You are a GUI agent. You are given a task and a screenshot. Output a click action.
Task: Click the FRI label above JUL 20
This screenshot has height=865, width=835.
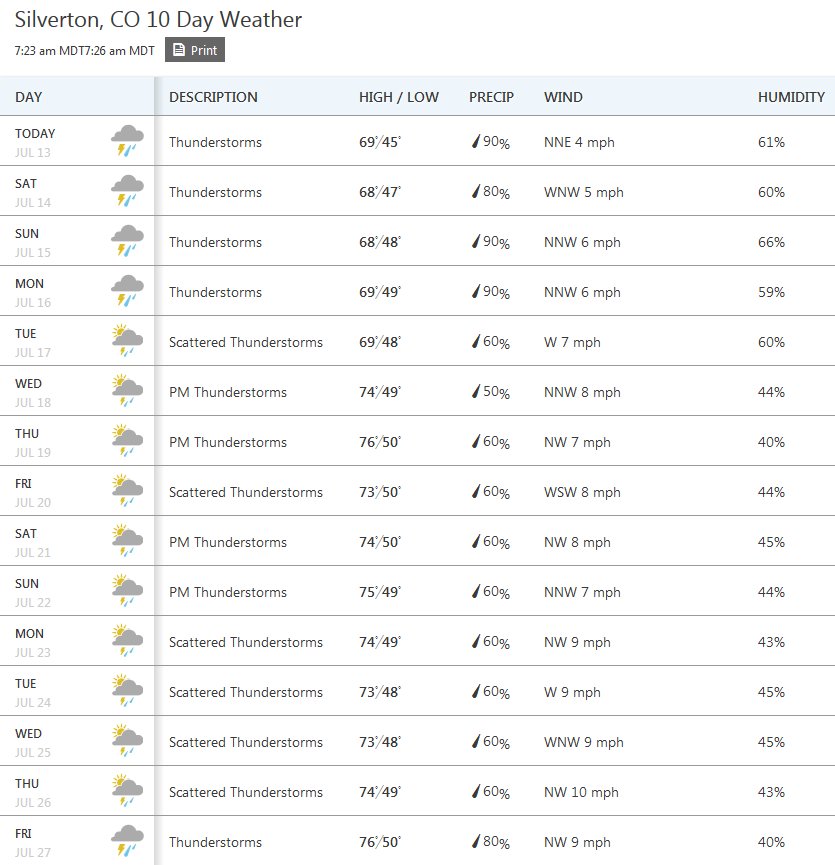point(23,484)
